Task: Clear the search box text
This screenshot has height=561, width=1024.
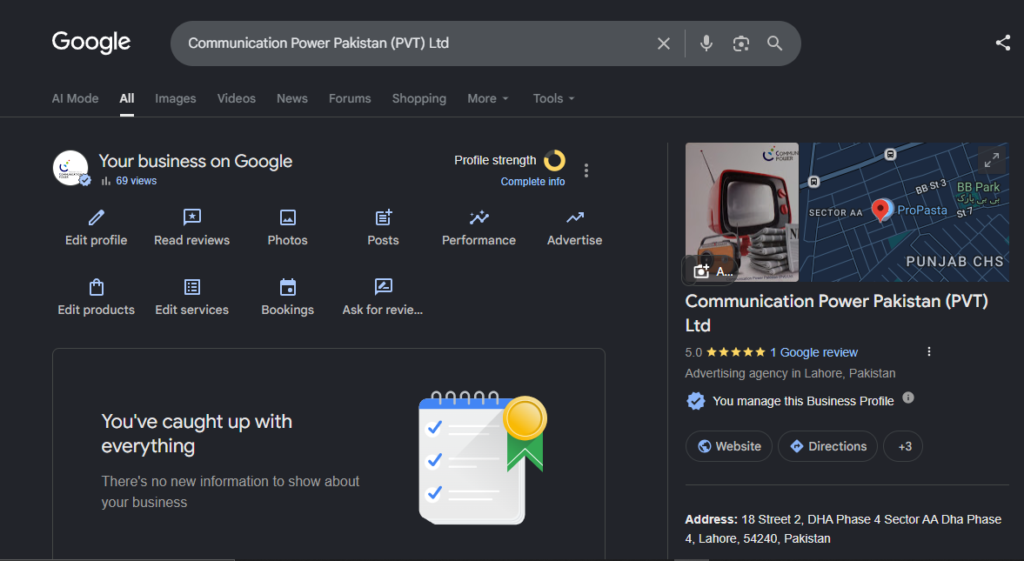Action: point(664,44)
